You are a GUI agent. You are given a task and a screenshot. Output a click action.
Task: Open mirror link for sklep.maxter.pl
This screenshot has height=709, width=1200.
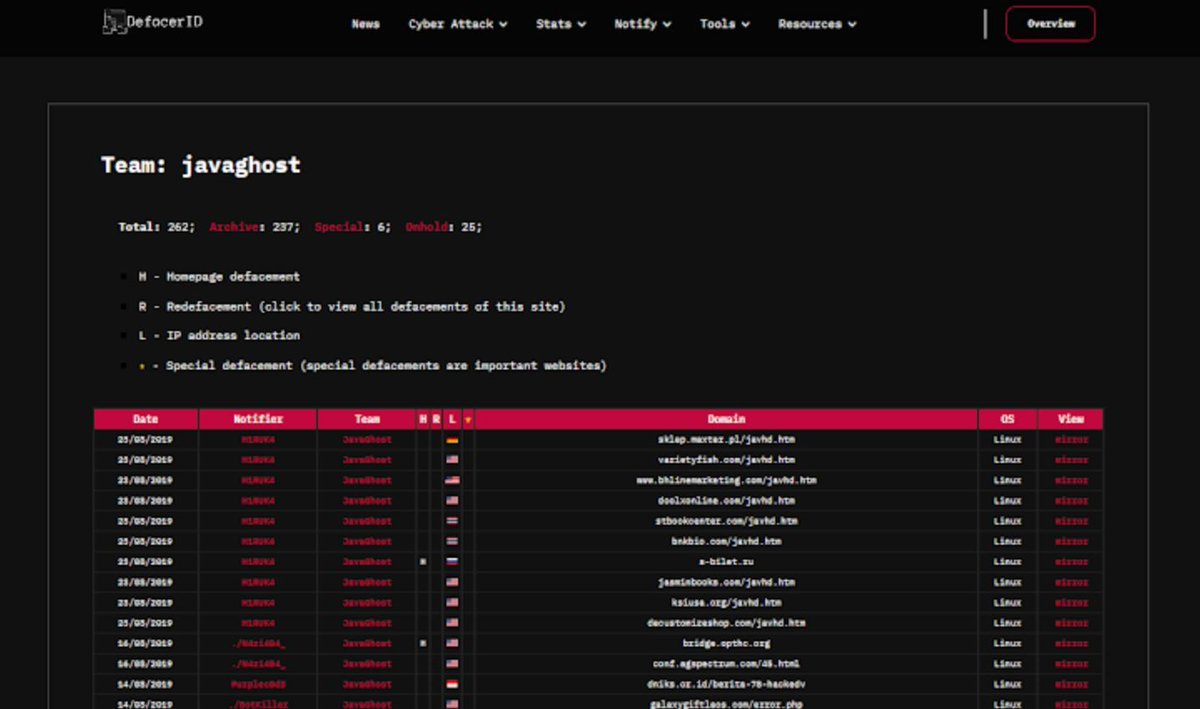pos(1071,440)
